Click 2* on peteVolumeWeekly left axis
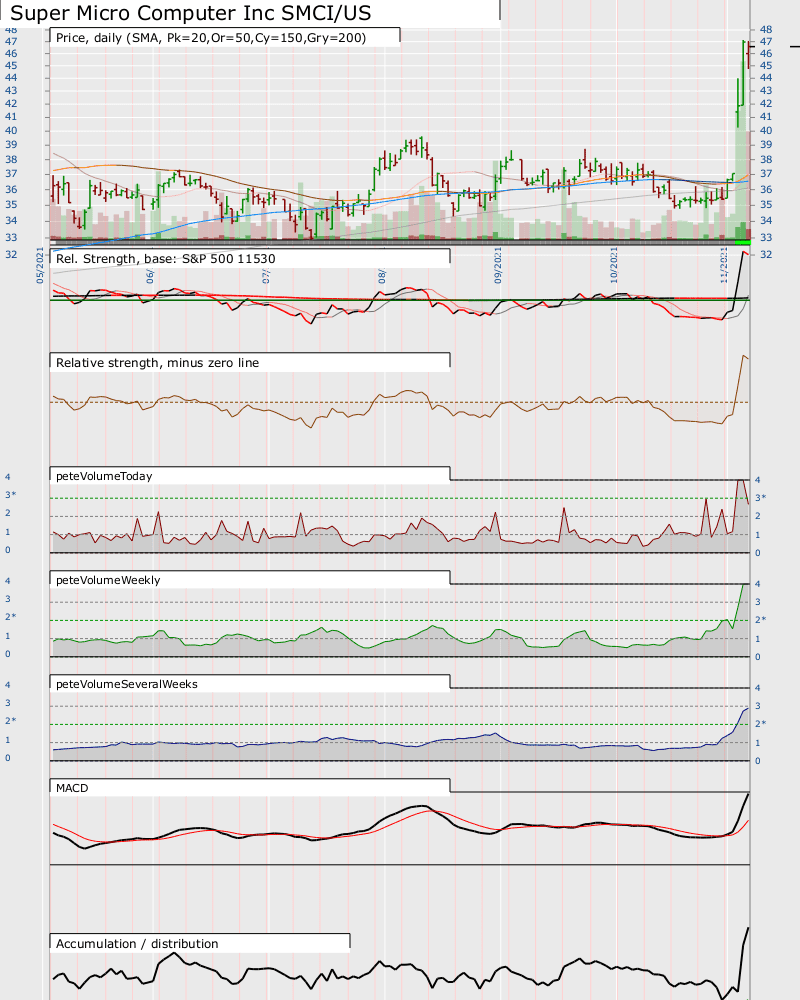The image size is (800, 1000). click(10, 617)
